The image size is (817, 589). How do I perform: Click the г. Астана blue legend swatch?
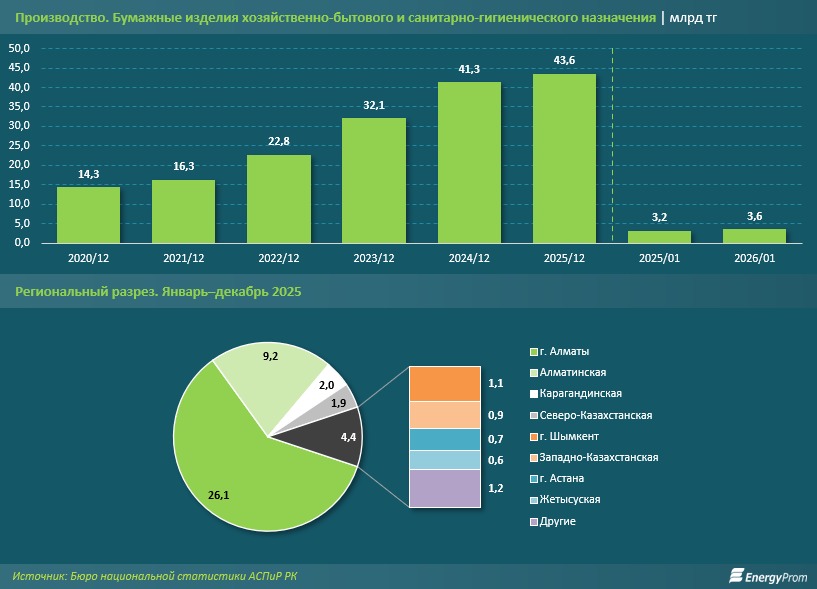pos(533,479)
